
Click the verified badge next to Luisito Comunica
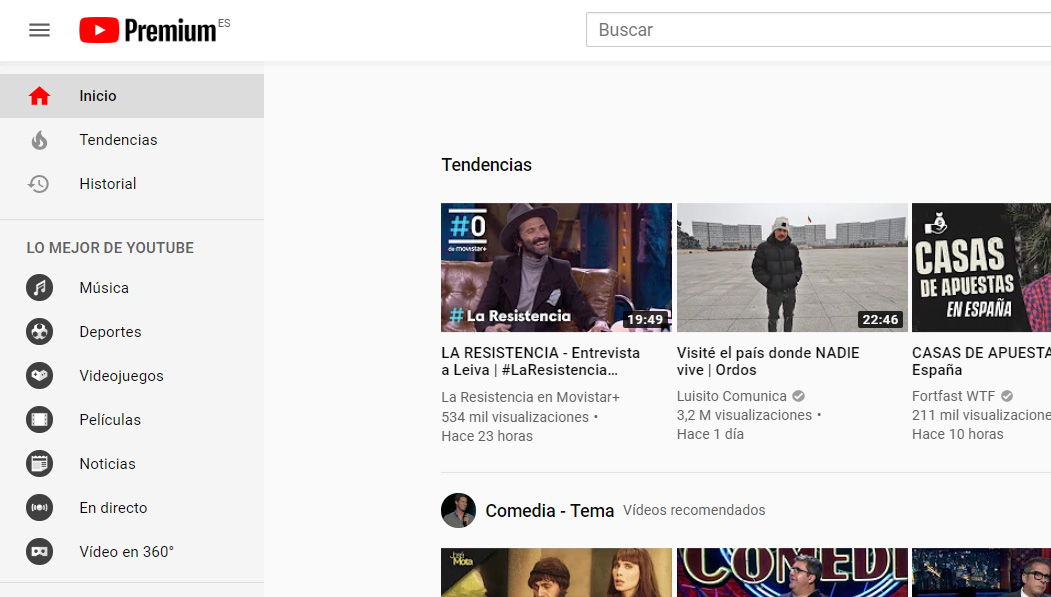[x=797, y=395]
